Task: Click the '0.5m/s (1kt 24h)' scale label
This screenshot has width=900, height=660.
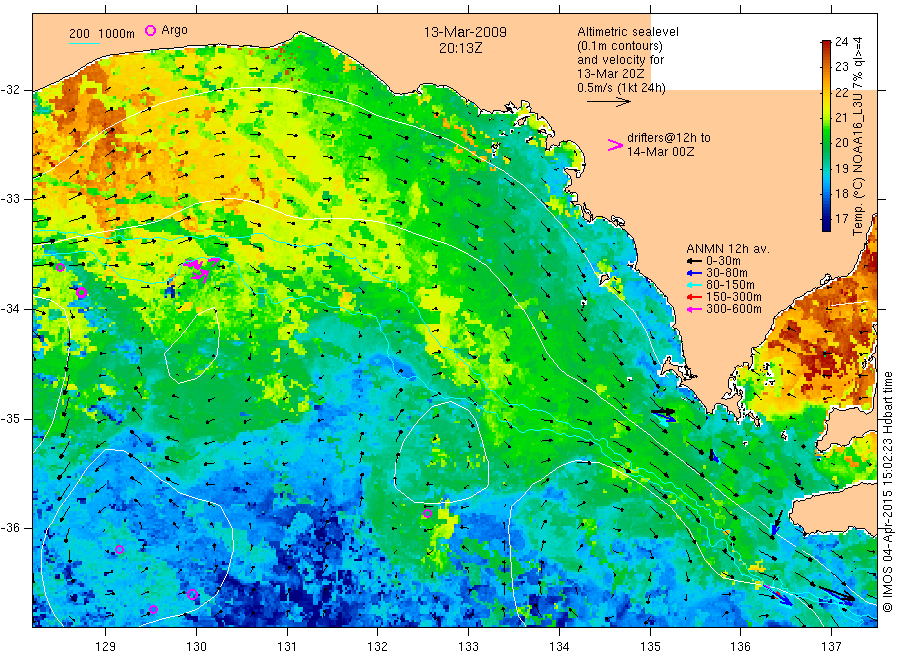Action: click(621, 88)
